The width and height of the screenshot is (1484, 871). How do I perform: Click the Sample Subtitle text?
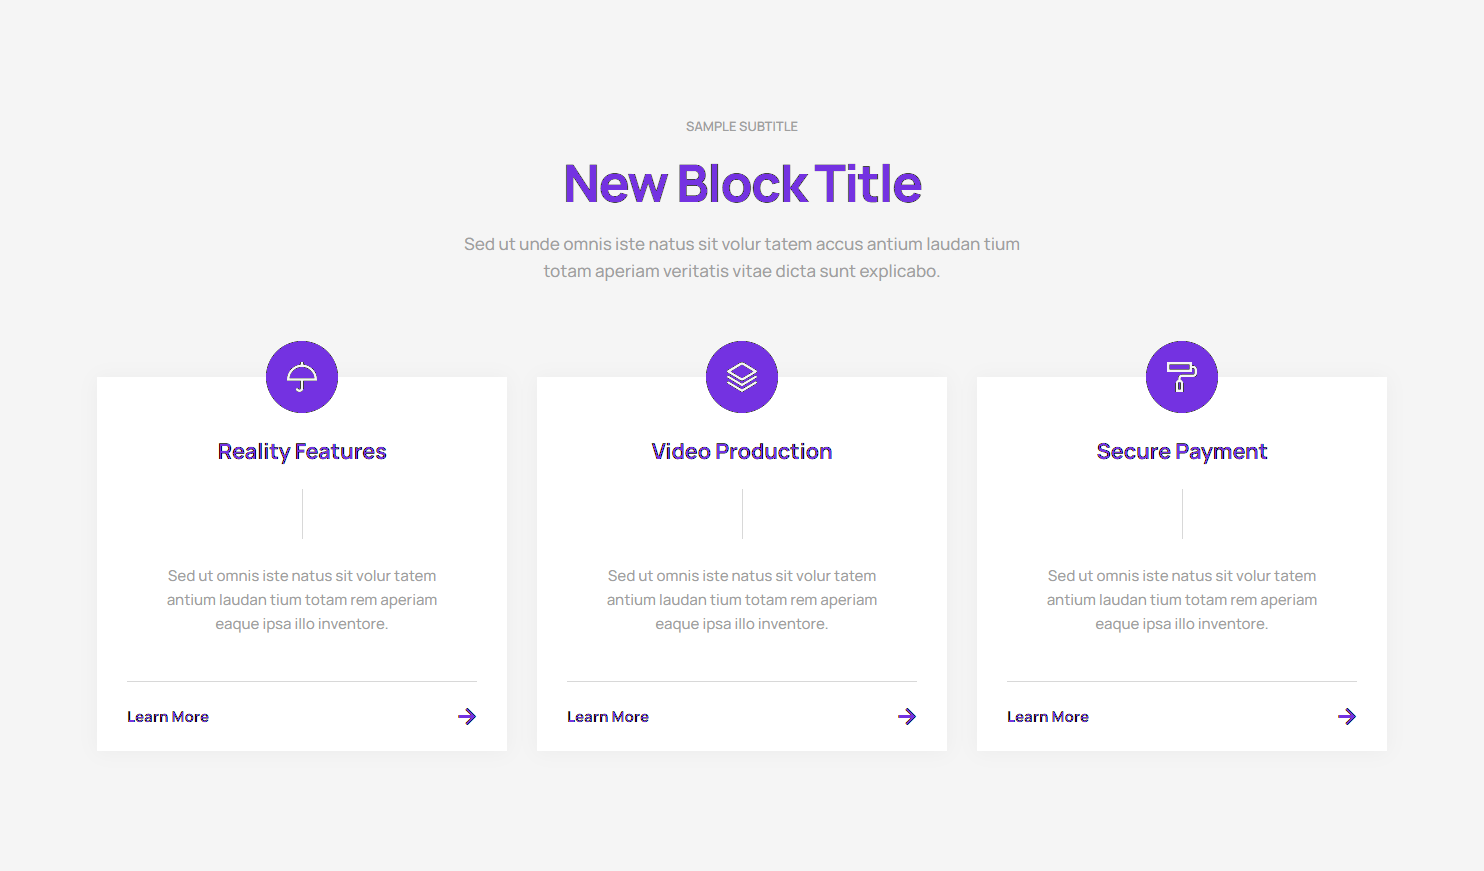742,127
